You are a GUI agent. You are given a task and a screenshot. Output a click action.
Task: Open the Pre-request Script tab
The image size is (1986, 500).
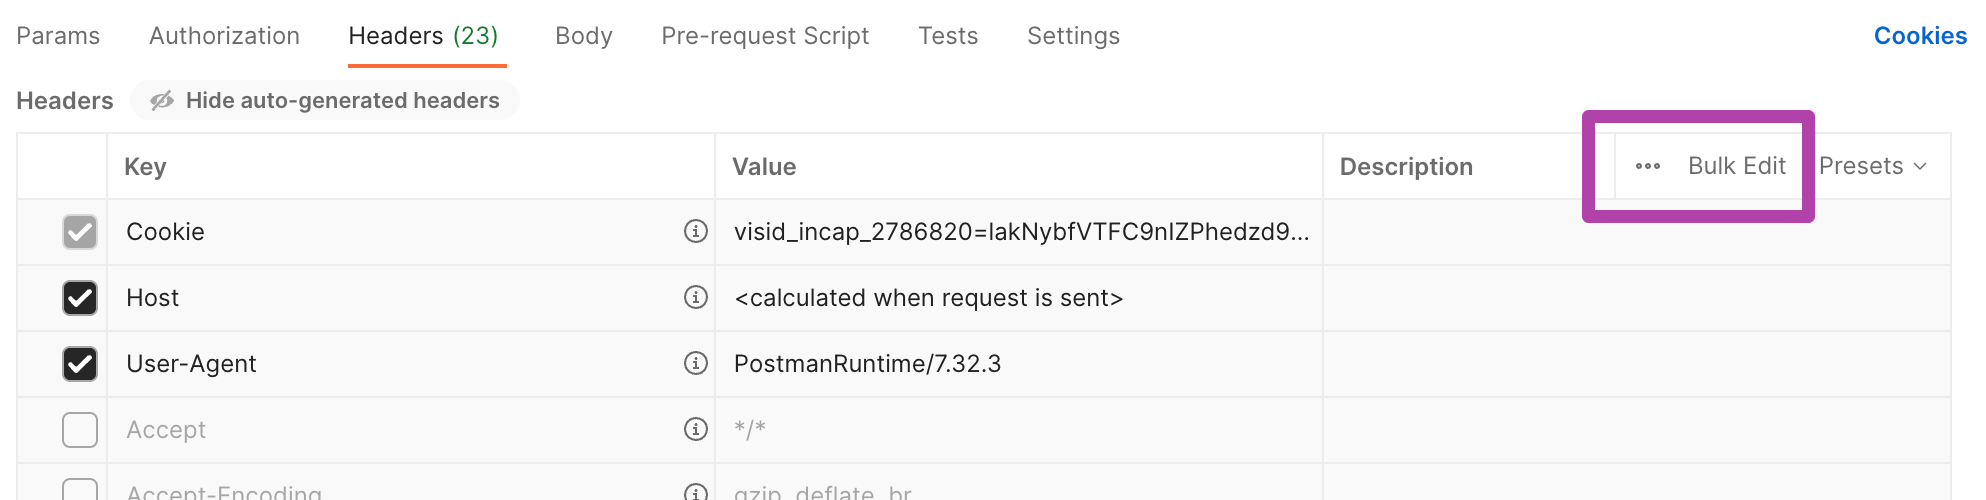tap(765, 36)
